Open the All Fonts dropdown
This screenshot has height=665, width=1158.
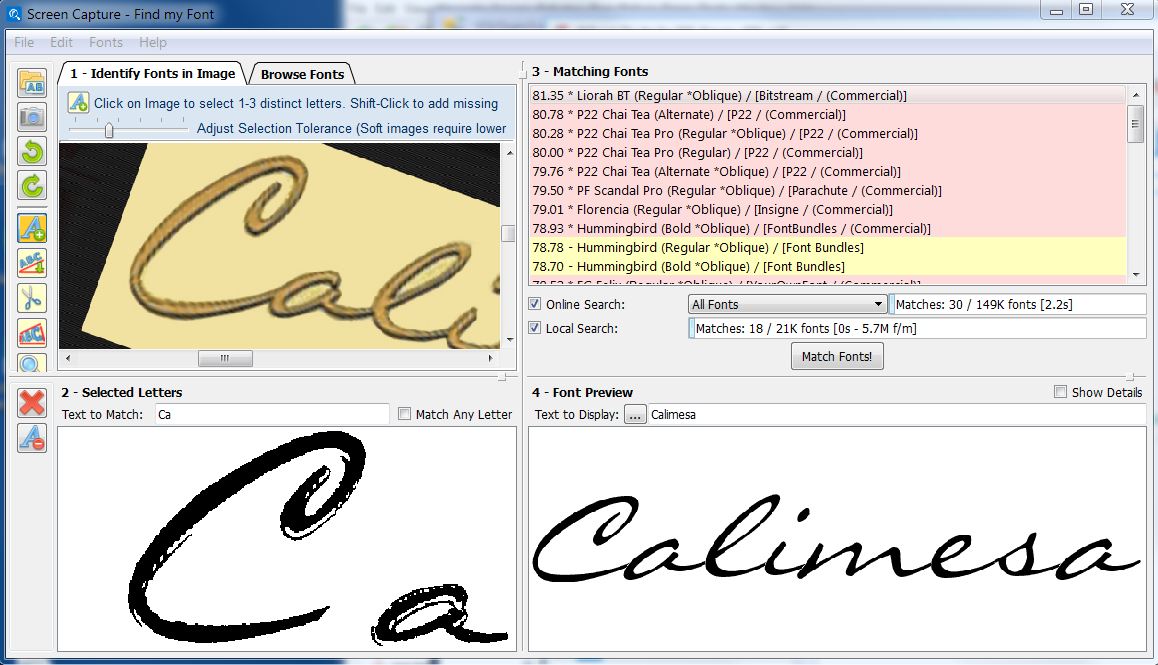[787, 304]
